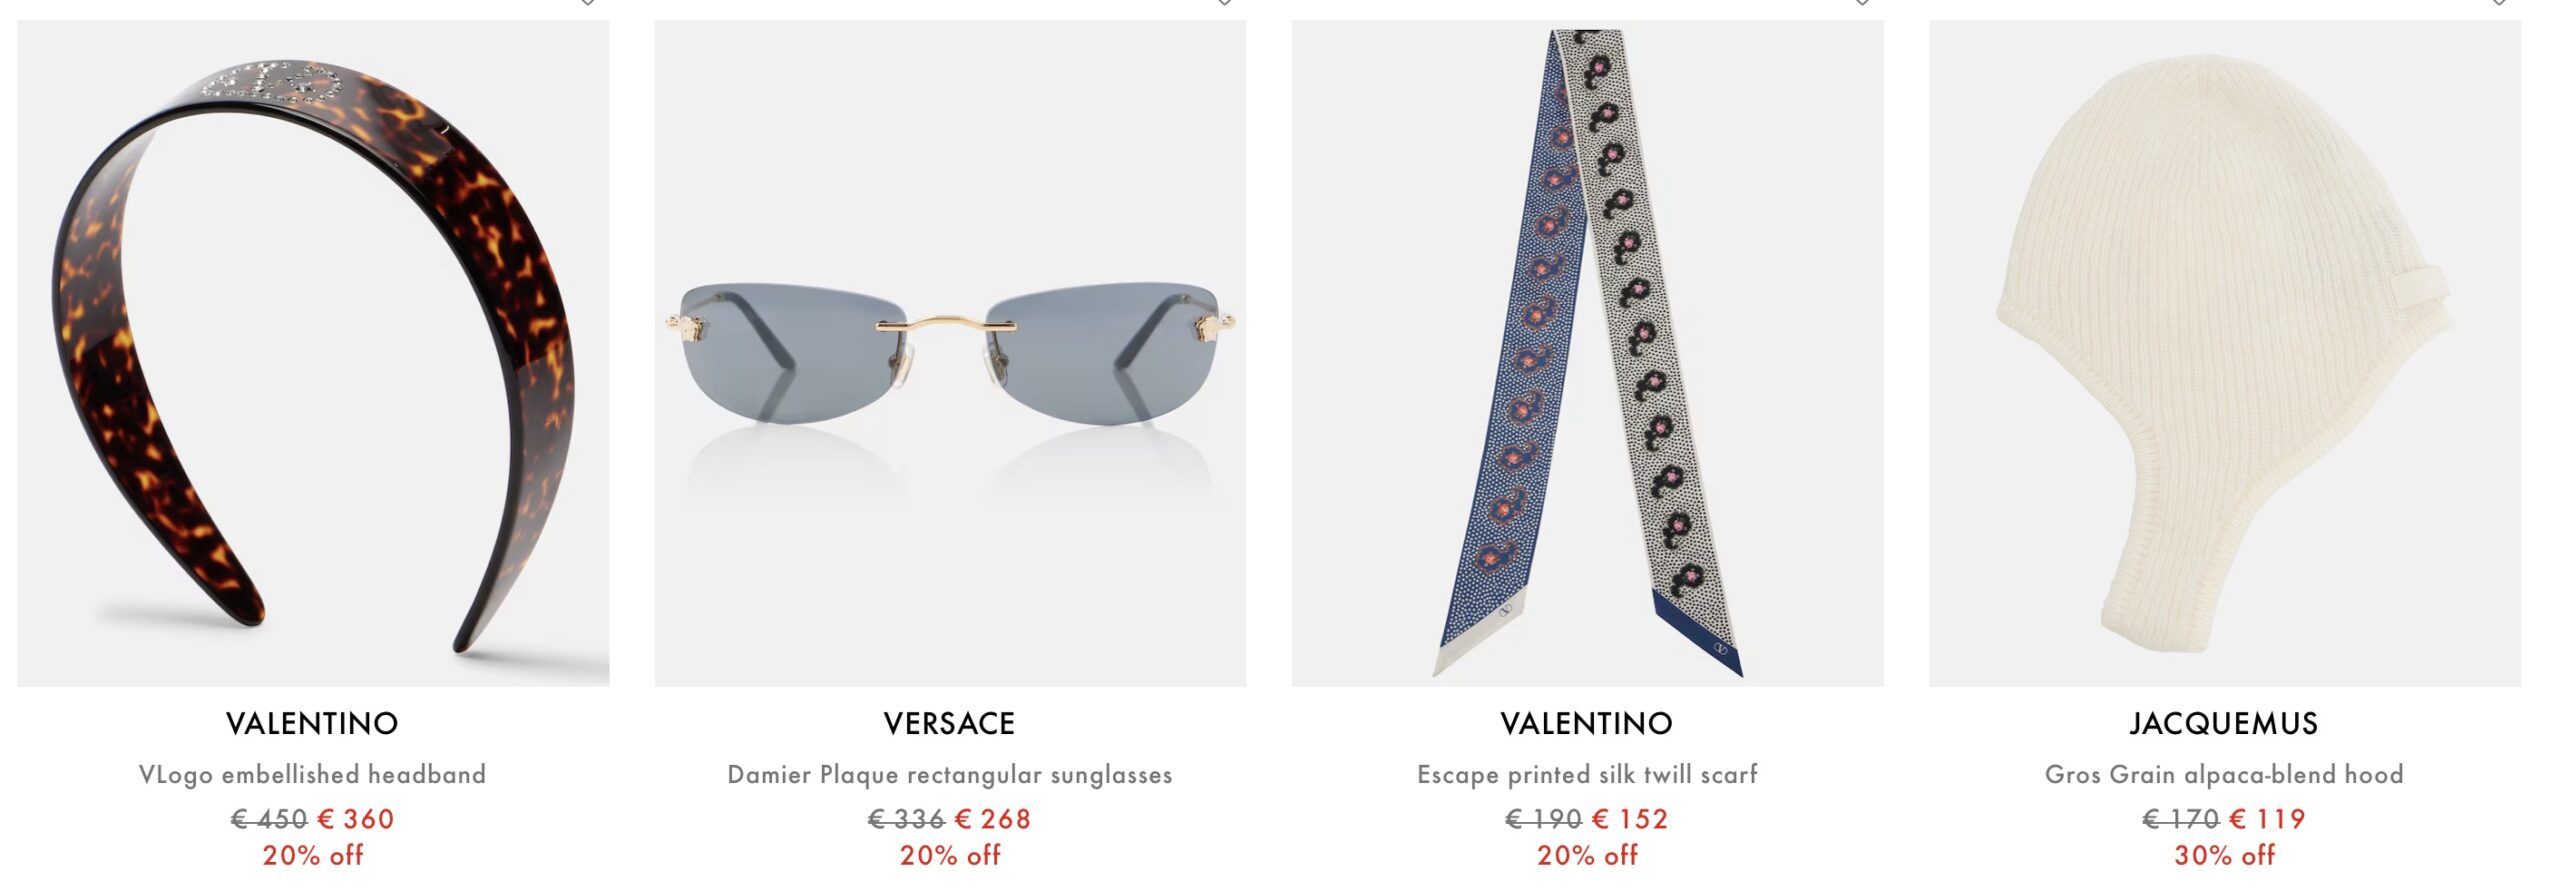The width and height of the screenshot is (2560, 891).
Task: Open Damier Plaque rectangular sunglasses link
Action: pos(950,774)
